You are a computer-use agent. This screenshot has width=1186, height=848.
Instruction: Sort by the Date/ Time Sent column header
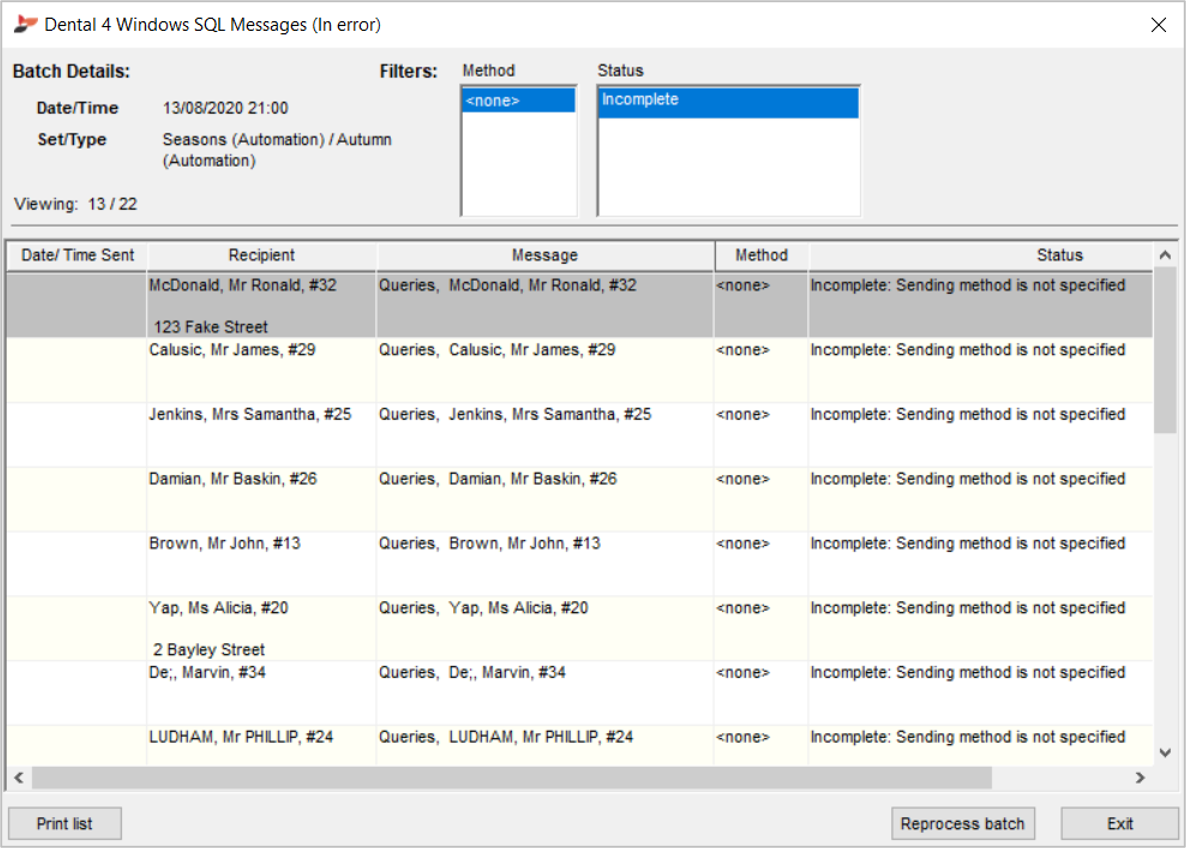click(x=77, y=256)
